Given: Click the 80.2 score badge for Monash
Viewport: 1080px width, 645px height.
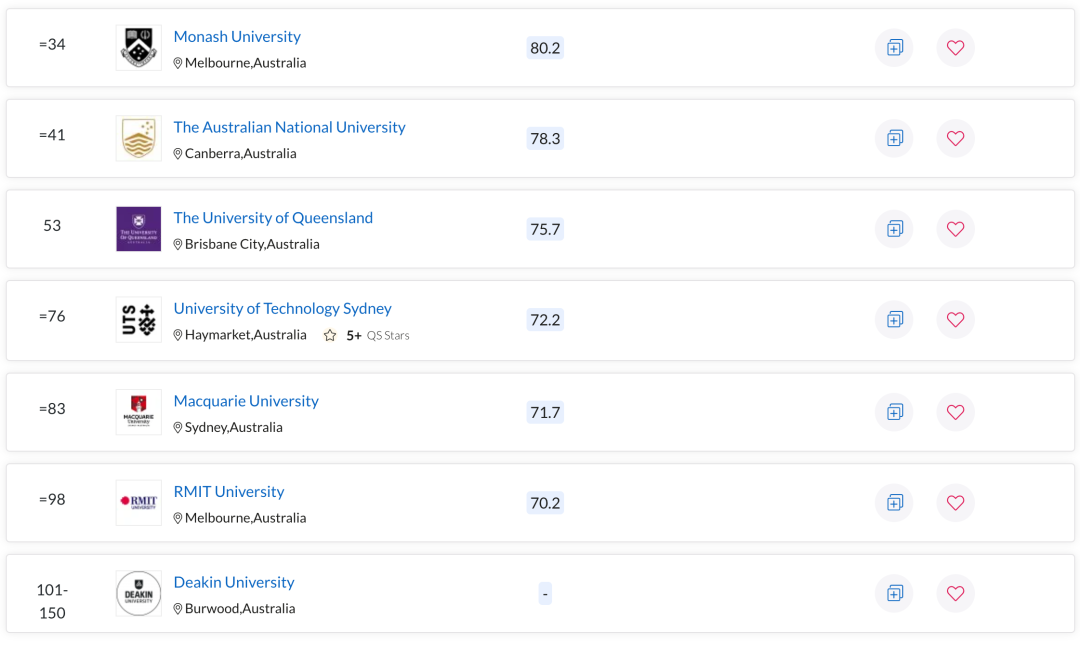Looking at the screenshot, I should [x=545, y=47].
